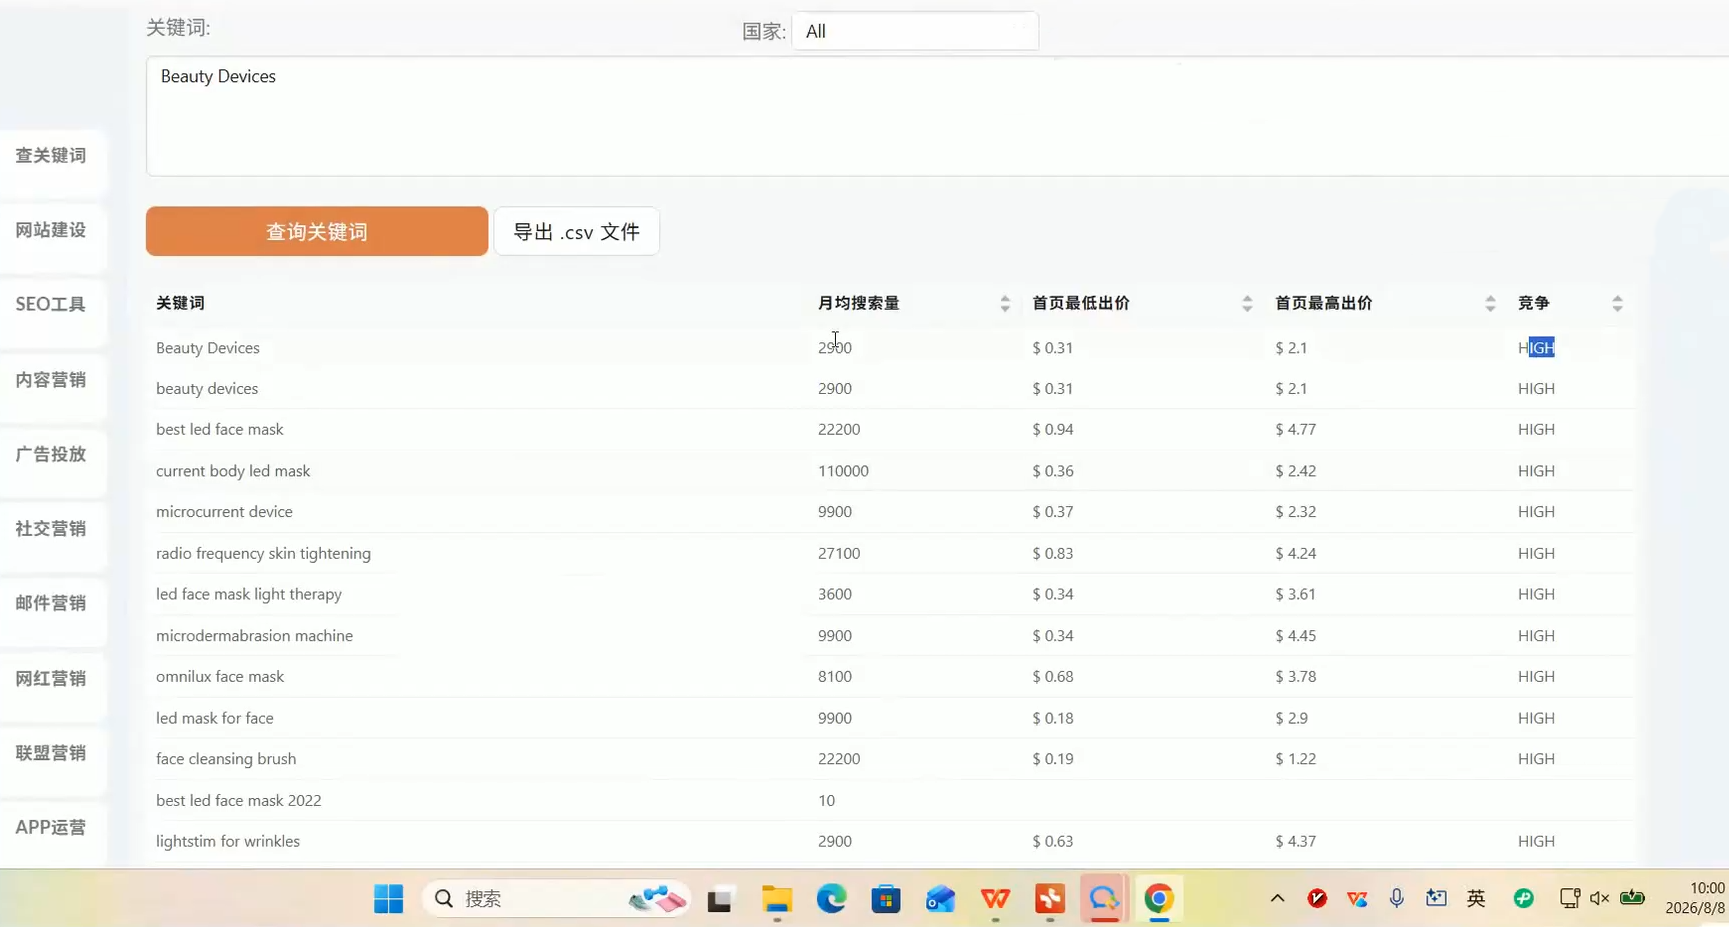Open 网站建设 in the sidebar
The width and height of the screenshot is (1729, 927).
point(51,231)
